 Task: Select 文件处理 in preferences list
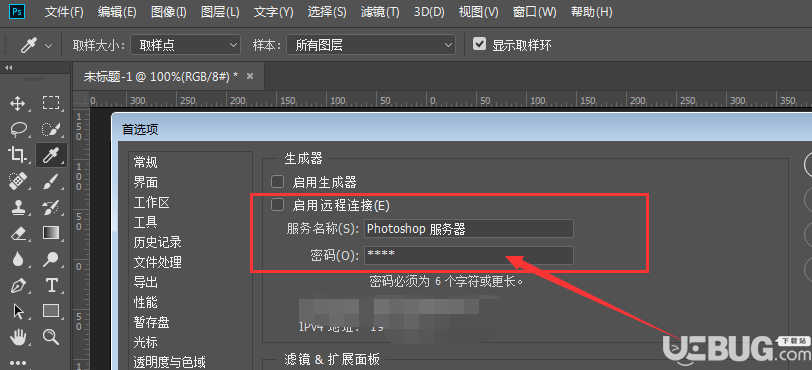[x=157, y=262]
